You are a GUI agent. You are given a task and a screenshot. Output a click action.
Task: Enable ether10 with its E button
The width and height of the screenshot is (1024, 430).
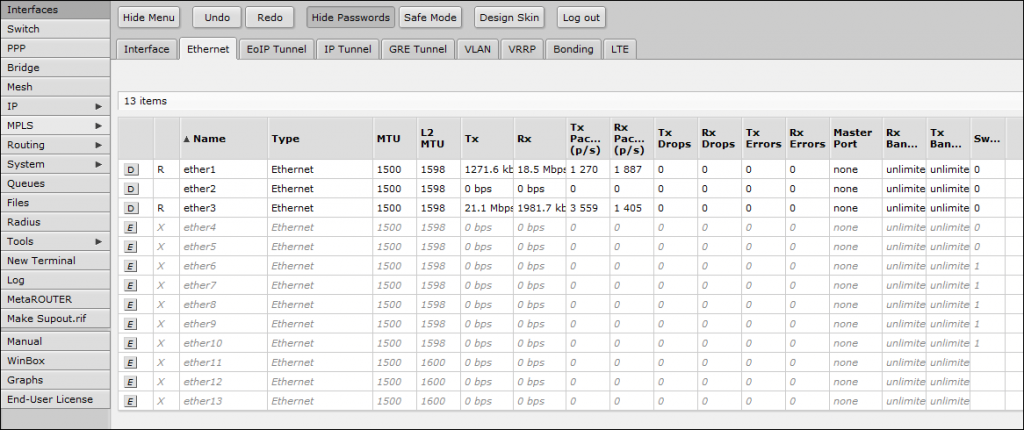pos(131,343)
